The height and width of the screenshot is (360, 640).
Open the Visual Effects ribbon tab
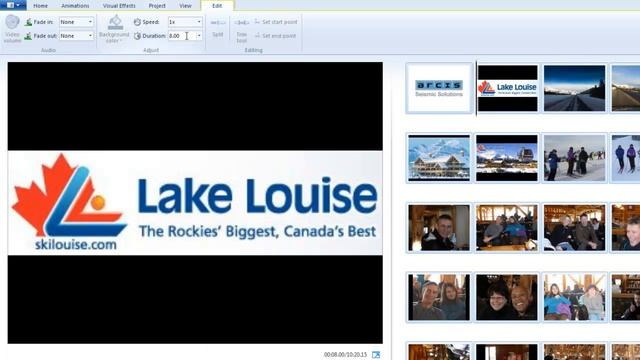119,6
